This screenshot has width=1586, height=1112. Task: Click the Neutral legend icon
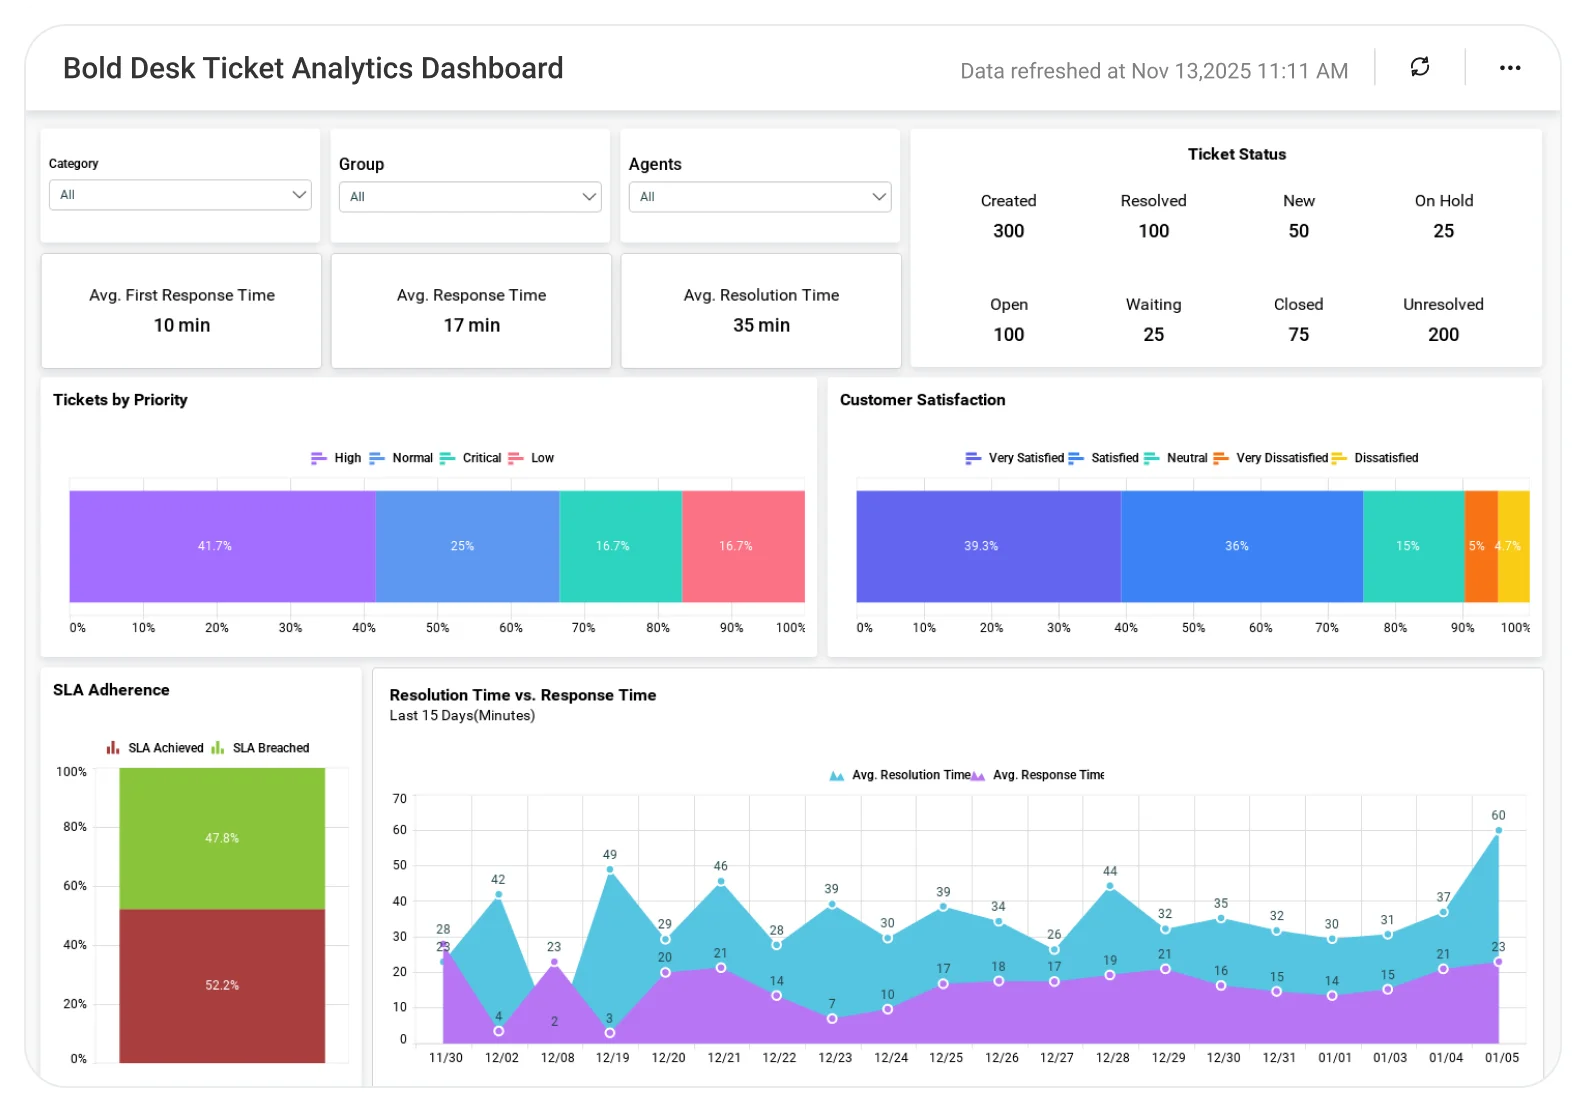pyautogui.click(x=1151, y=458)
